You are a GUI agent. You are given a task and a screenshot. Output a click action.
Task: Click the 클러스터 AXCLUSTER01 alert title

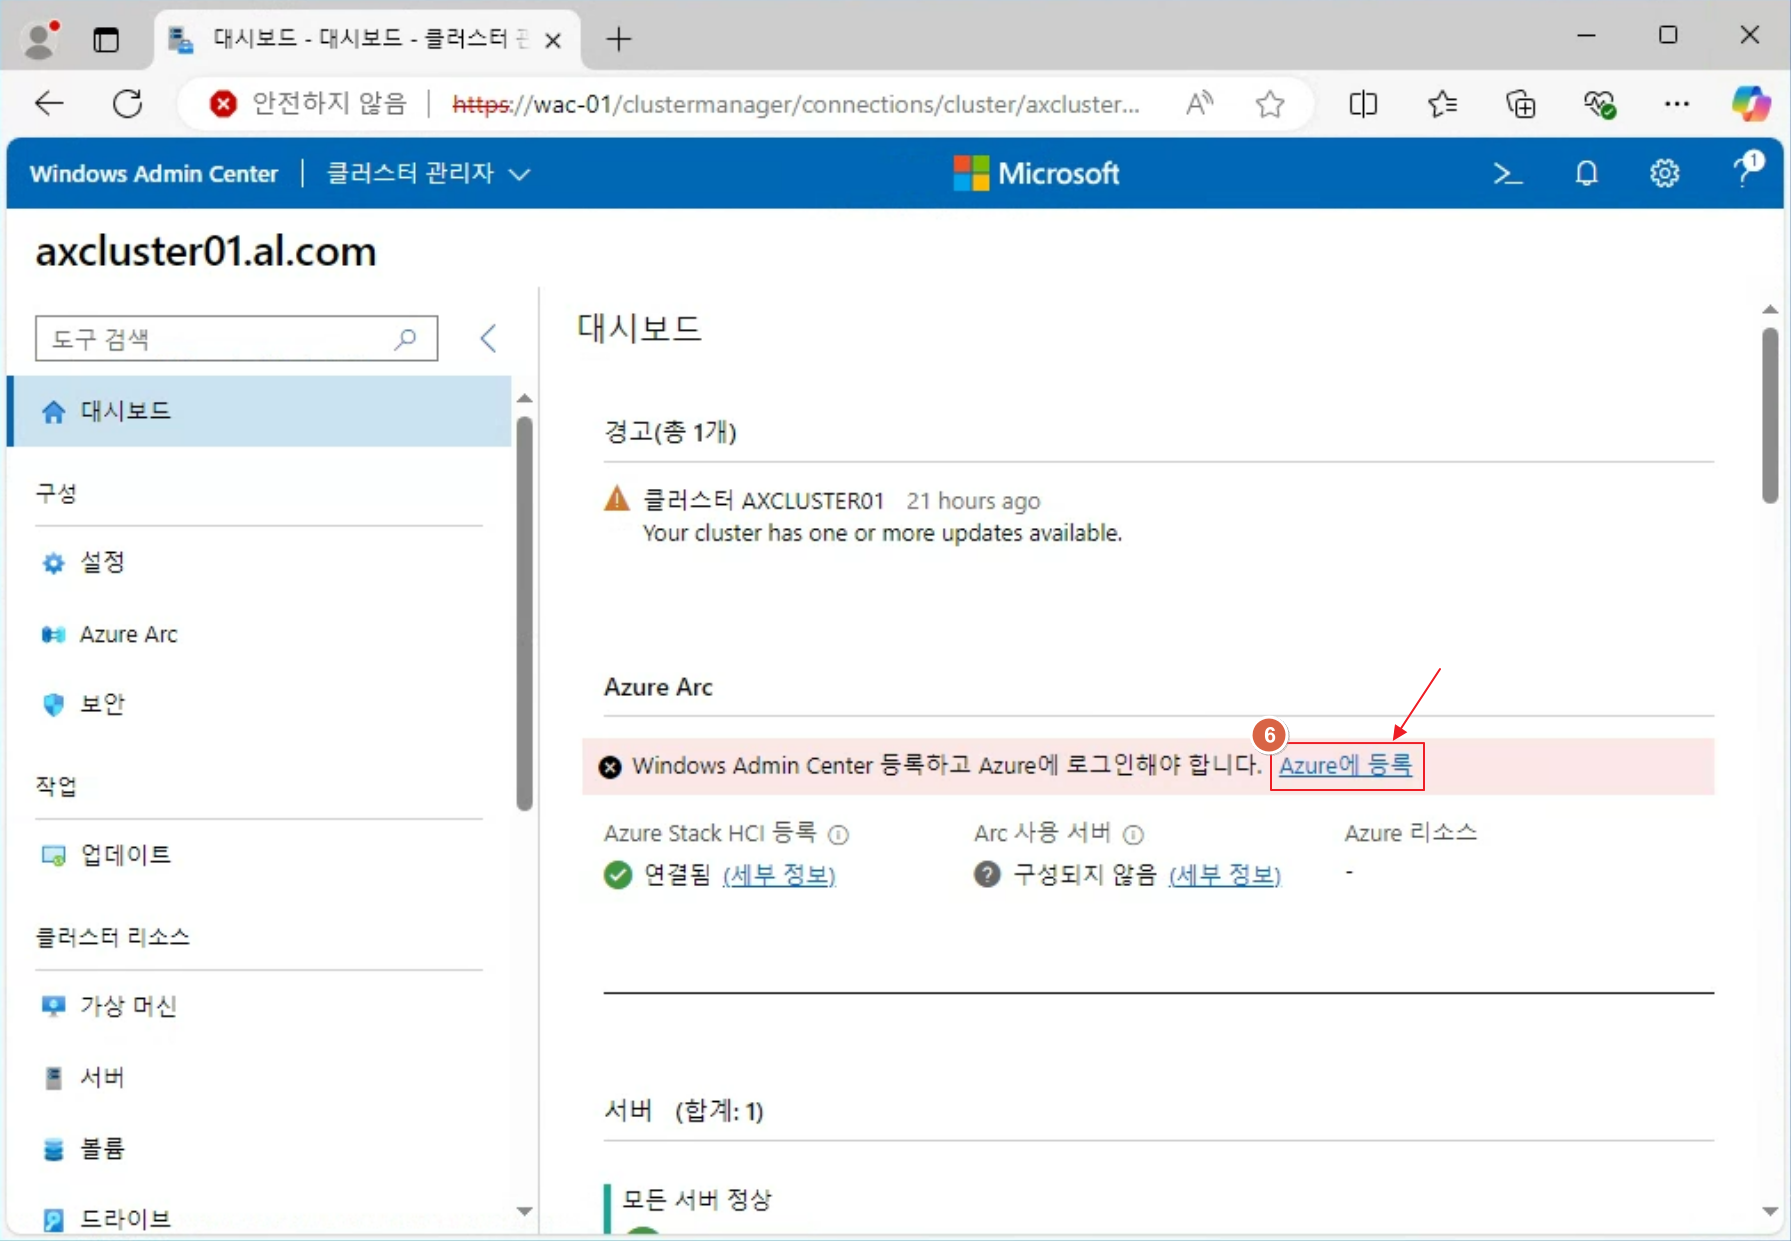pos(763,500)
